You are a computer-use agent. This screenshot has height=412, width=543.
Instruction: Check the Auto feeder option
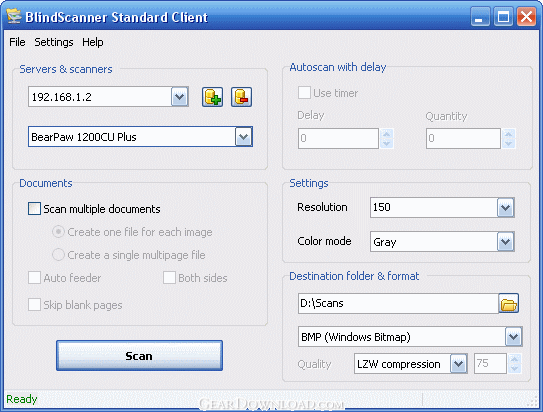point(34,278)
